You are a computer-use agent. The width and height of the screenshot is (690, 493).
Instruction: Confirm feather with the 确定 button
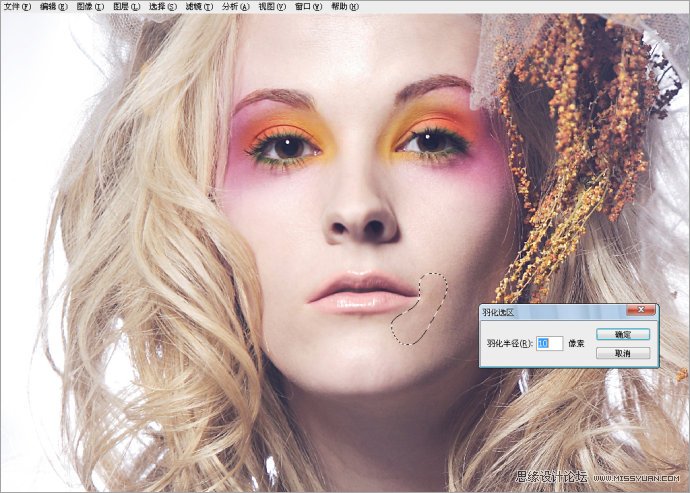[x=622, y=334]
